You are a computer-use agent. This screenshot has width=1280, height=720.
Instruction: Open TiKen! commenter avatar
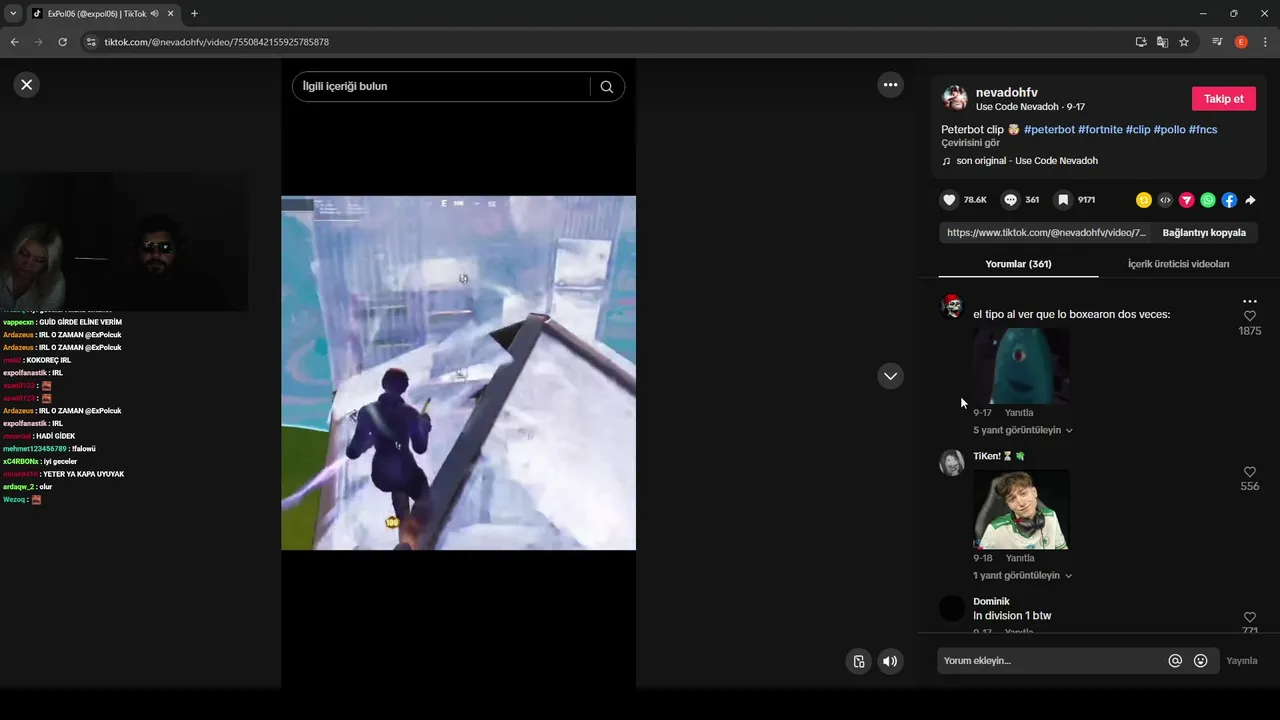(x=952, y=463)
